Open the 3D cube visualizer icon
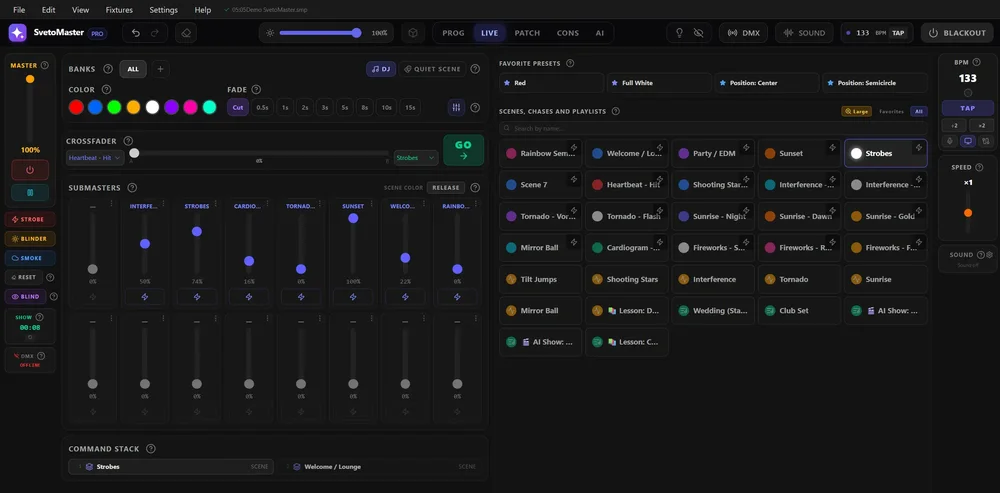1000x493 pixels. [413, 33]
